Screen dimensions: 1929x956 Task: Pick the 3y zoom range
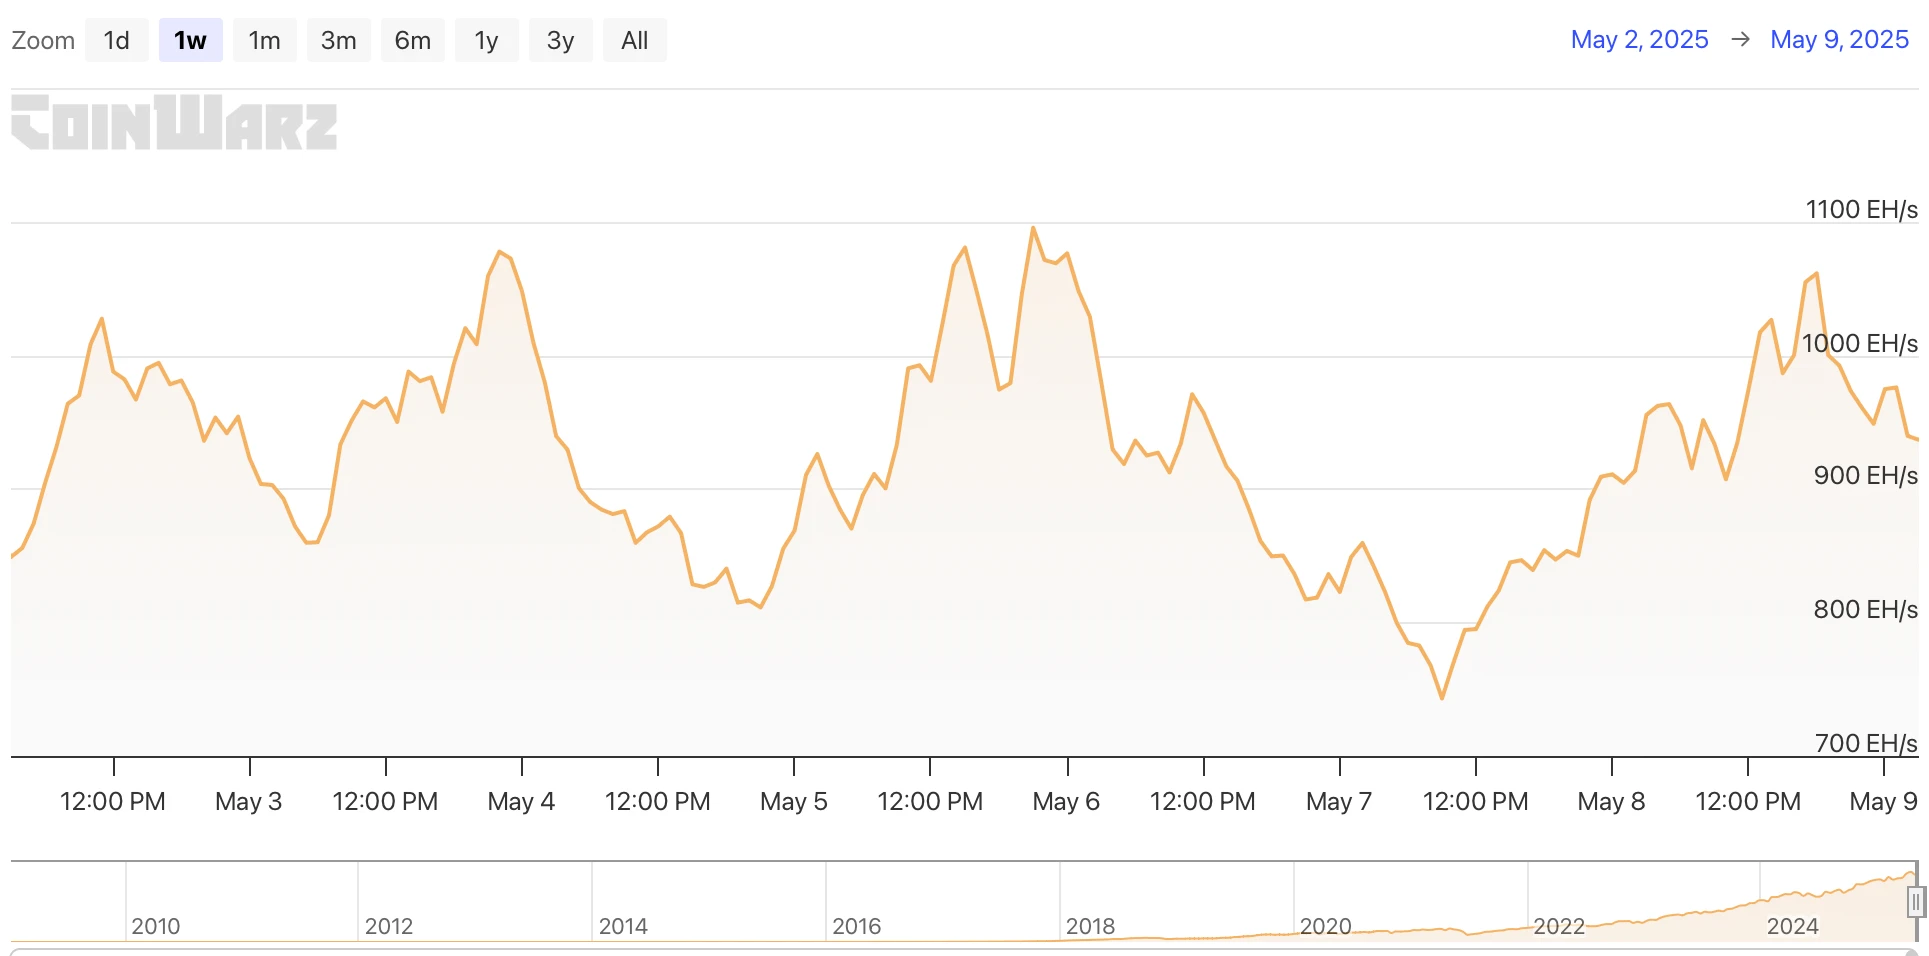pyautogui.click(x=560, y=41)
